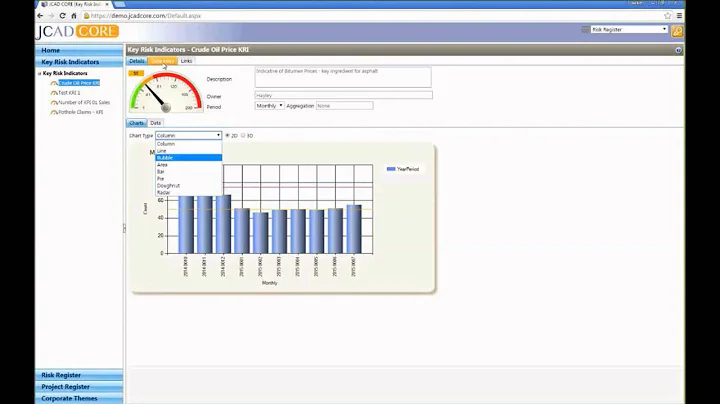This screenshot has height=404, width=720.
Task: Switch to the Data sub-tab
Action: click(x=156, y=123)
